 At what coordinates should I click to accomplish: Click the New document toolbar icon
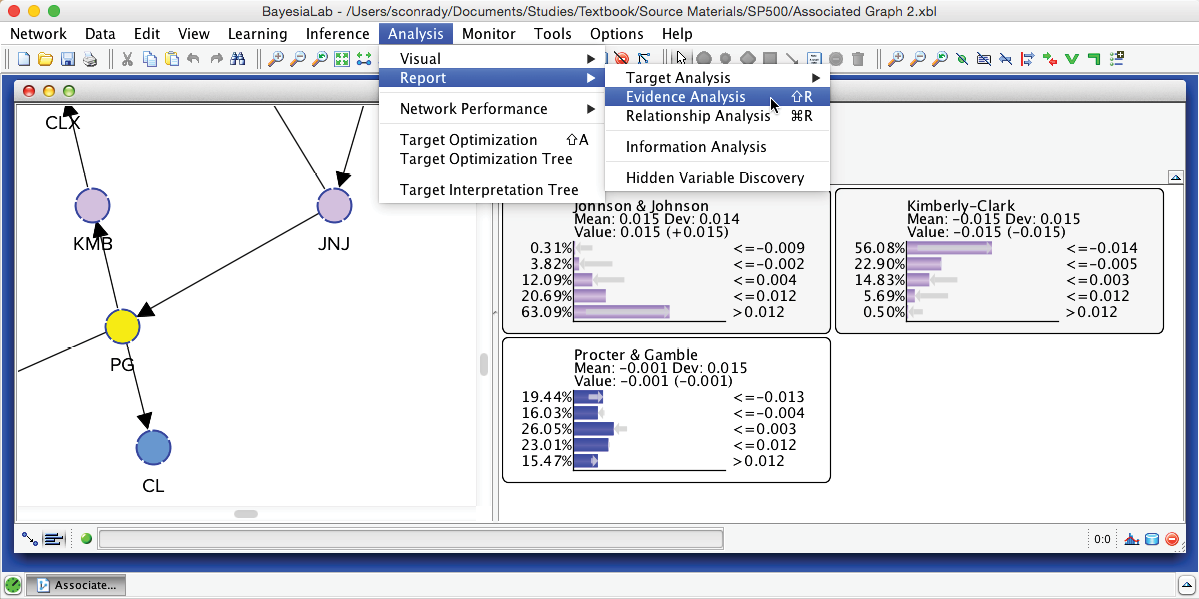tap(24, 60)
